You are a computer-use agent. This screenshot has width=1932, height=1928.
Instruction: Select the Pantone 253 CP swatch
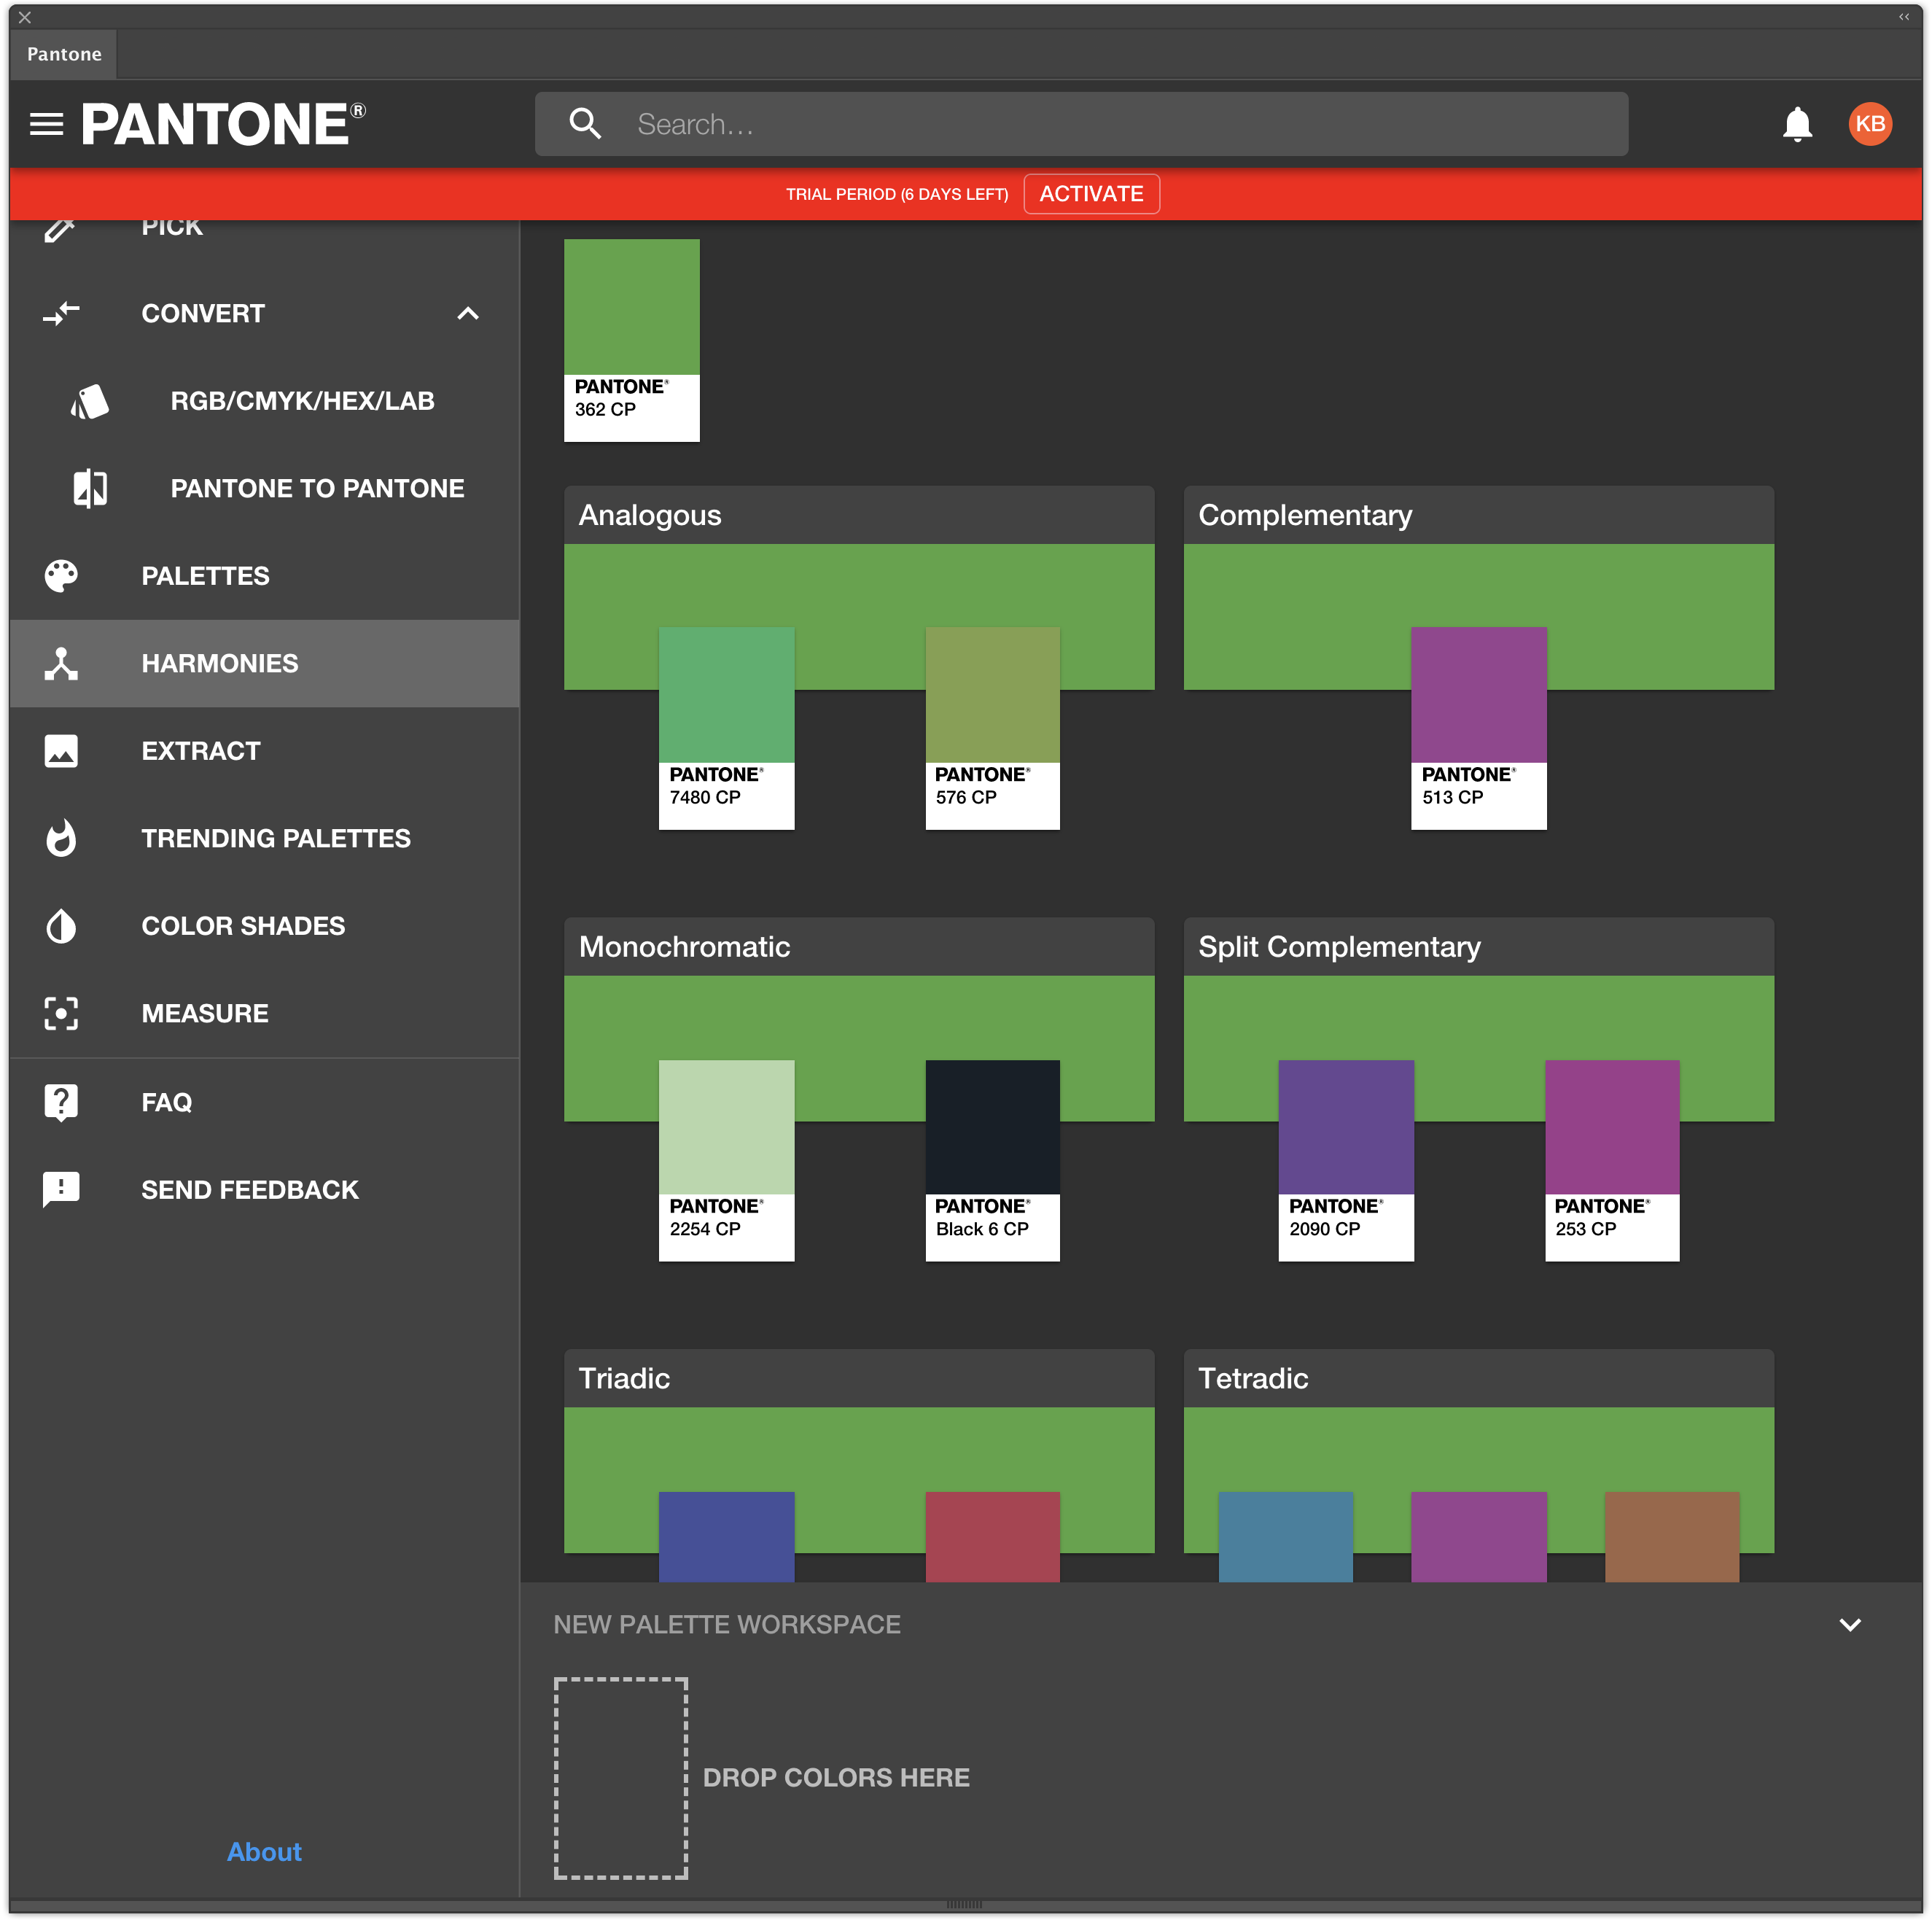point(1612,1160)
